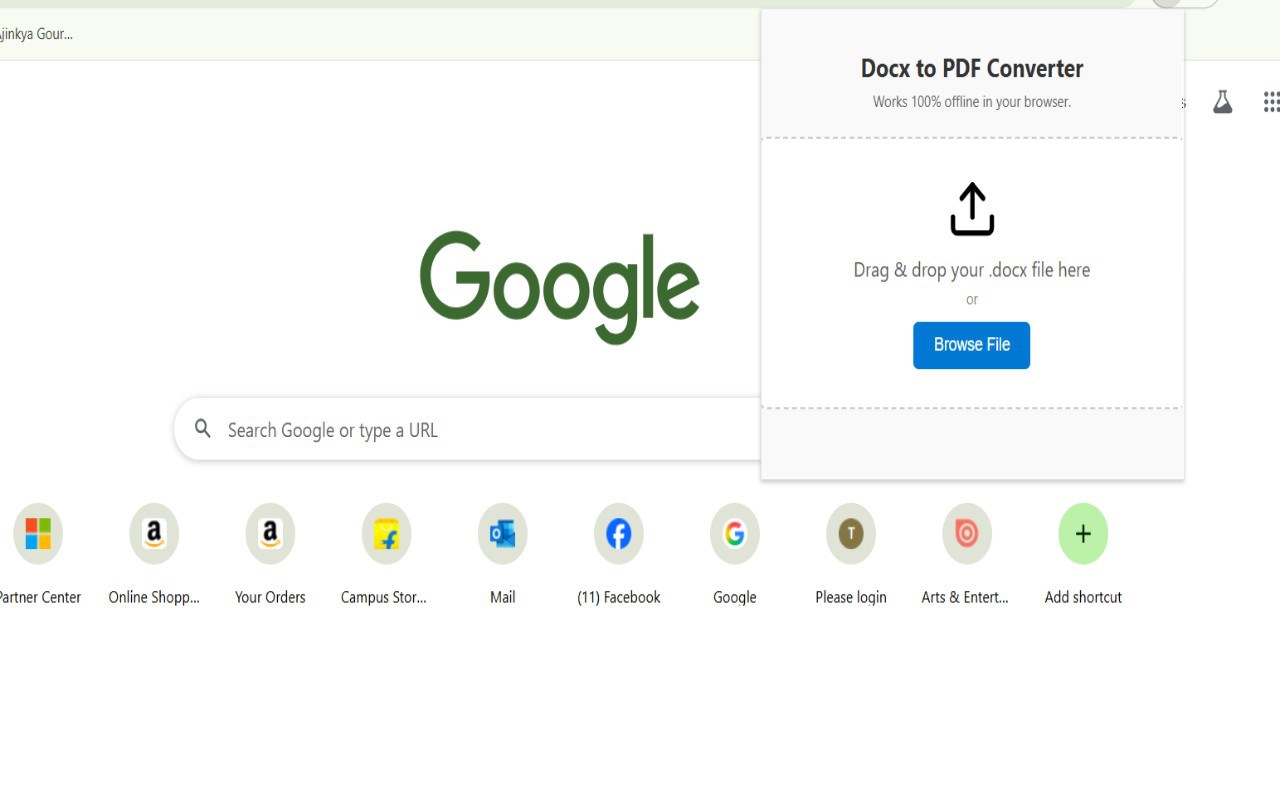Image resolution: width=1280 pixels, height=800 pixels.
Task: Click the Google logo
Action: [559, 287]
